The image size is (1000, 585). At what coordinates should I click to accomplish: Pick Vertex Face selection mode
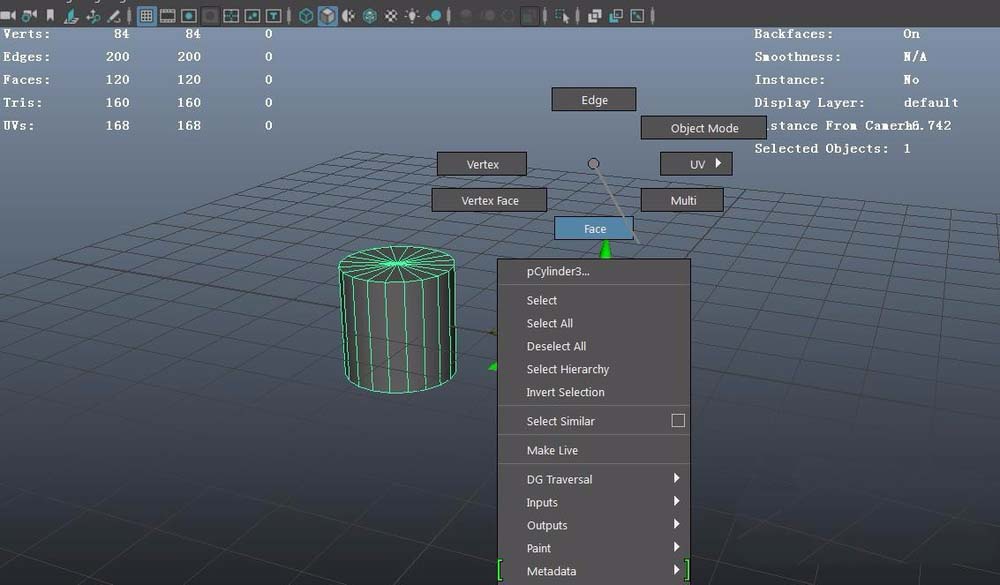point(490,200)
